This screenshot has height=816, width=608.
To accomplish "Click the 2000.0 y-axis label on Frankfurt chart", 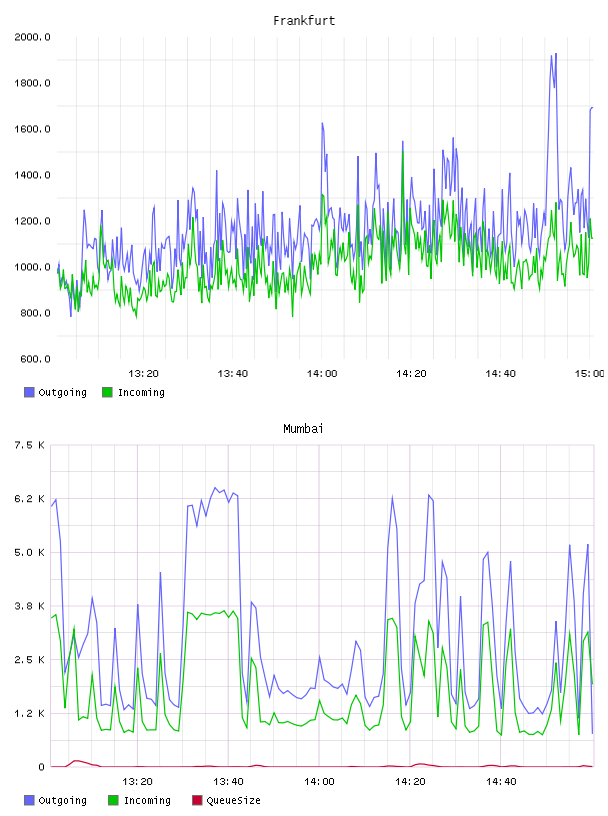I will pyautogui.click(x=32, y=37).
